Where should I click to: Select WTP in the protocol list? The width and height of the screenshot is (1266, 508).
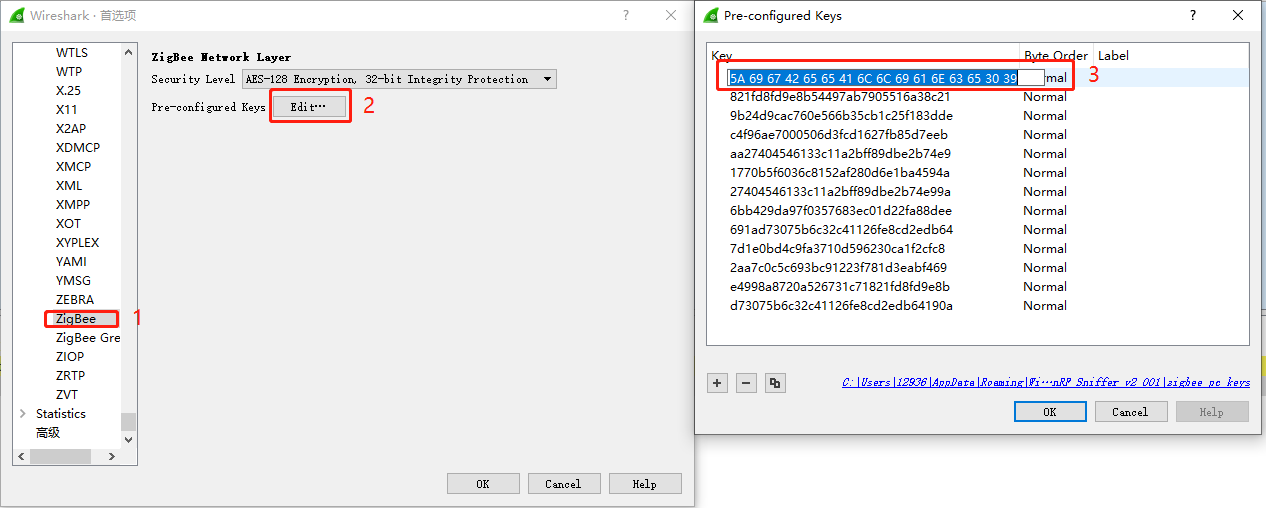point(69,71)
